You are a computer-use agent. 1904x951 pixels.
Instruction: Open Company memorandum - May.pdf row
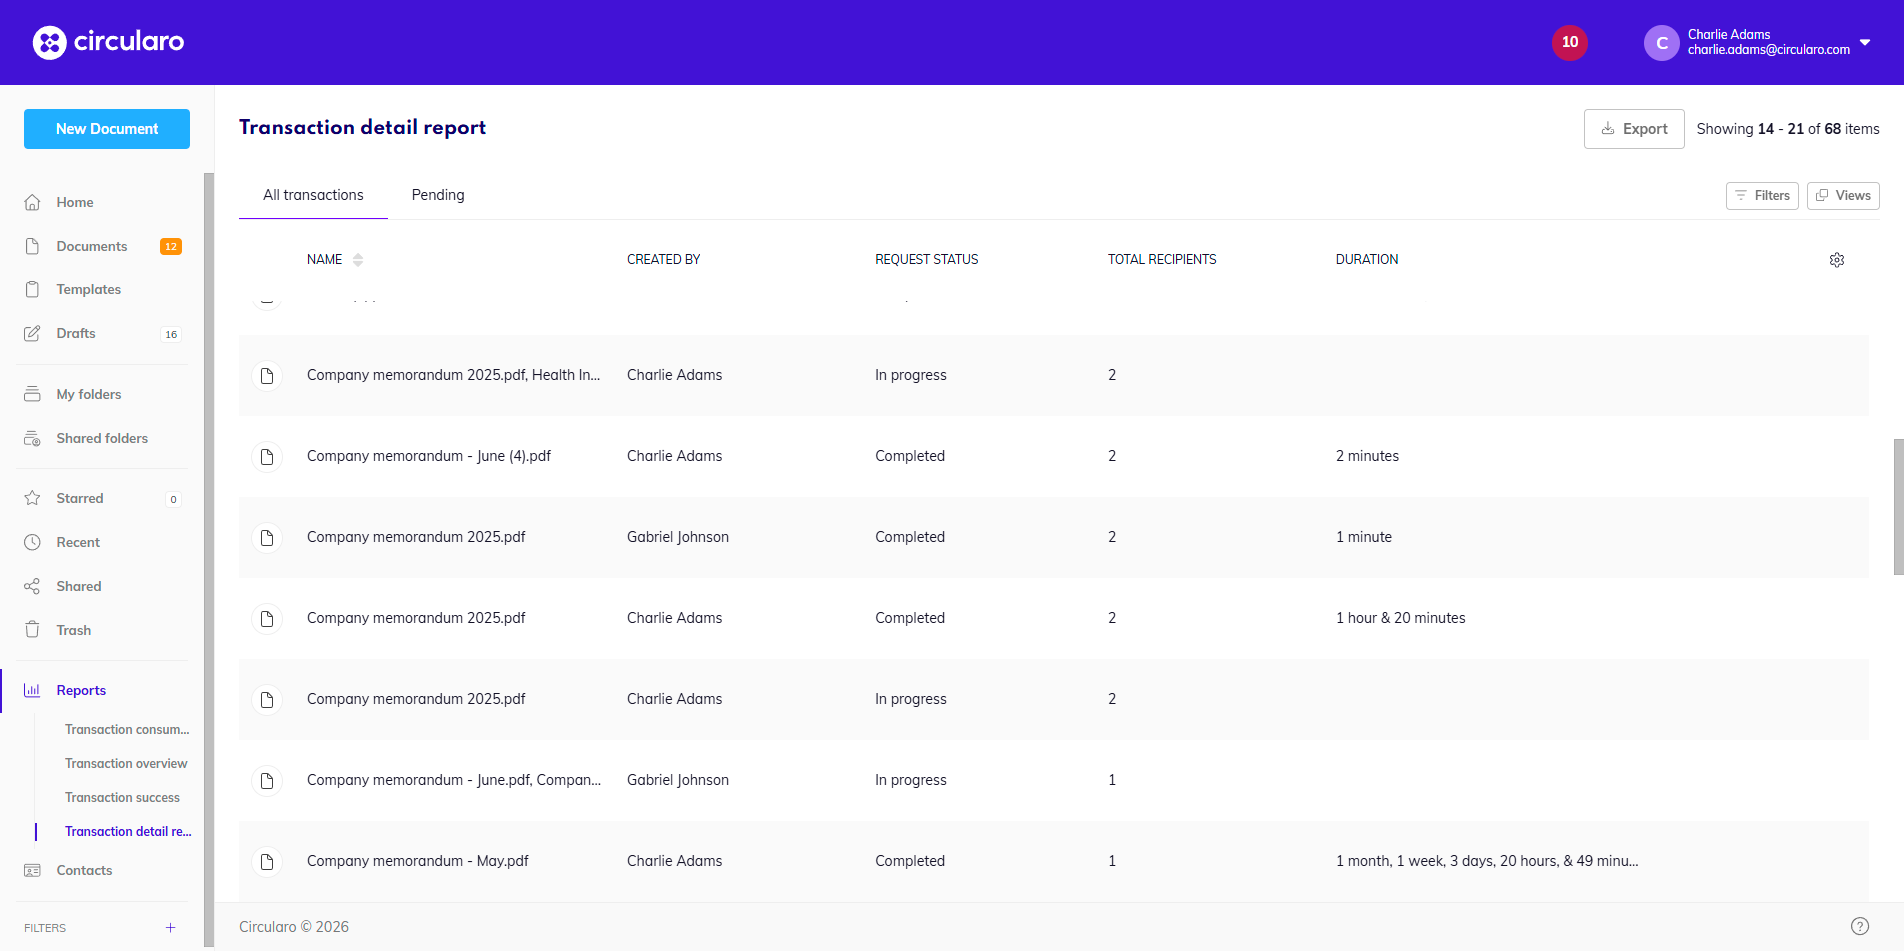click(x=418, y=860)
